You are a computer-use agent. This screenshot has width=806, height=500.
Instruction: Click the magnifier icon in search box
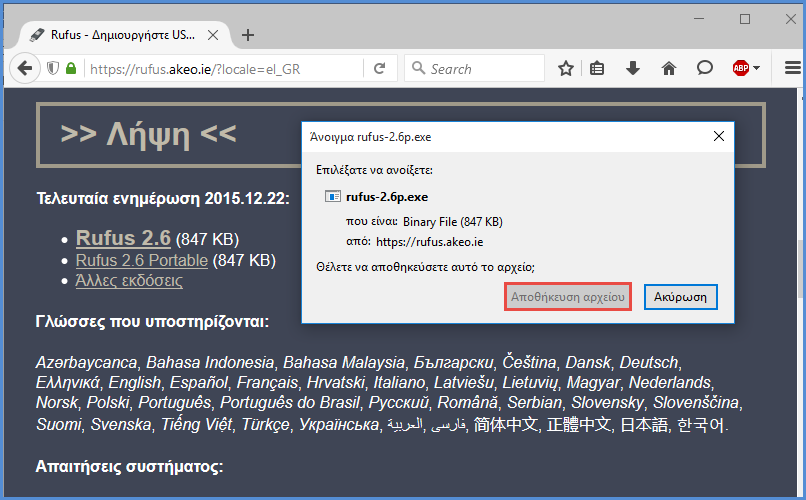coord(418,68)
